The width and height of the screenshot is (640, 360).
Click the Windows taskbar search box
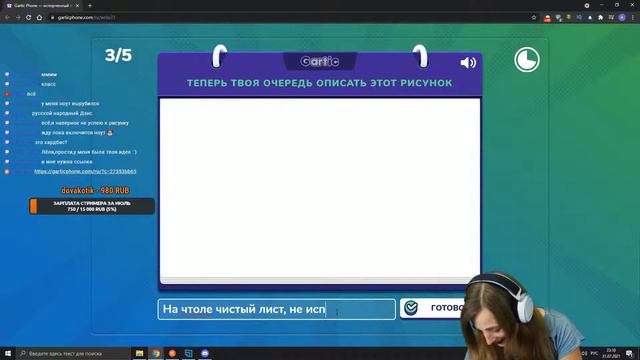pyautogui.click(x=73, y=353)
